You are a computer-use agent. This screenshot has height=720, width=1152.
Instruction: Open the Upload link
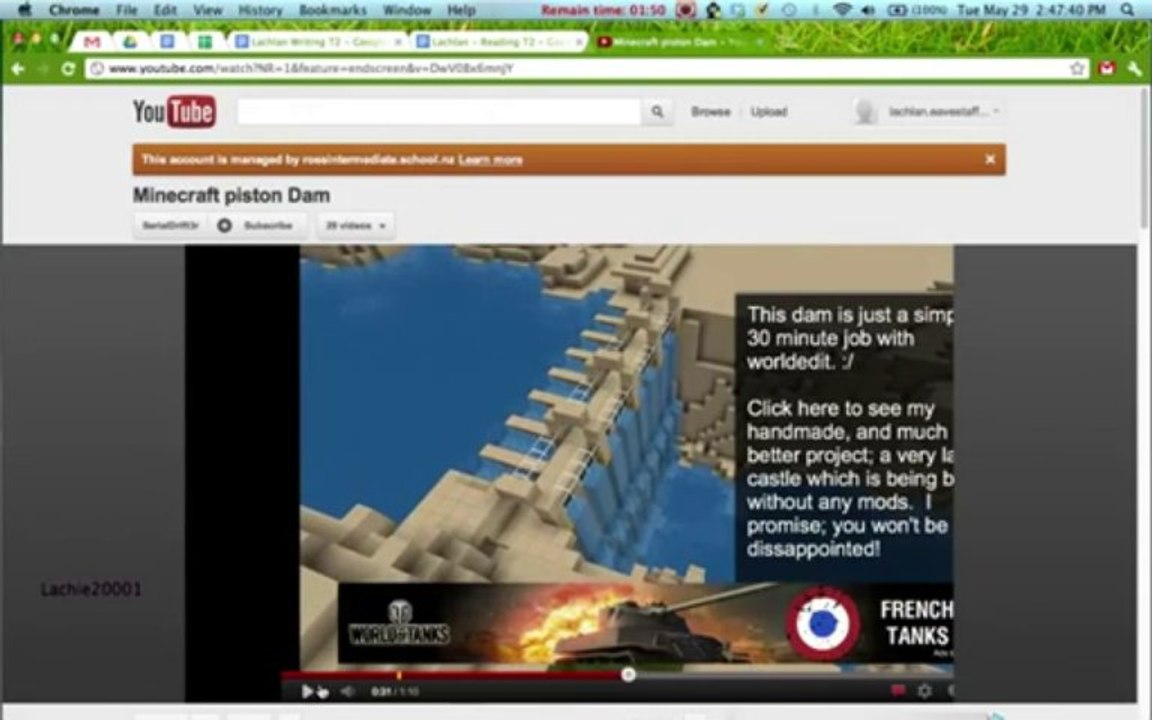click(x=768, y=112)
